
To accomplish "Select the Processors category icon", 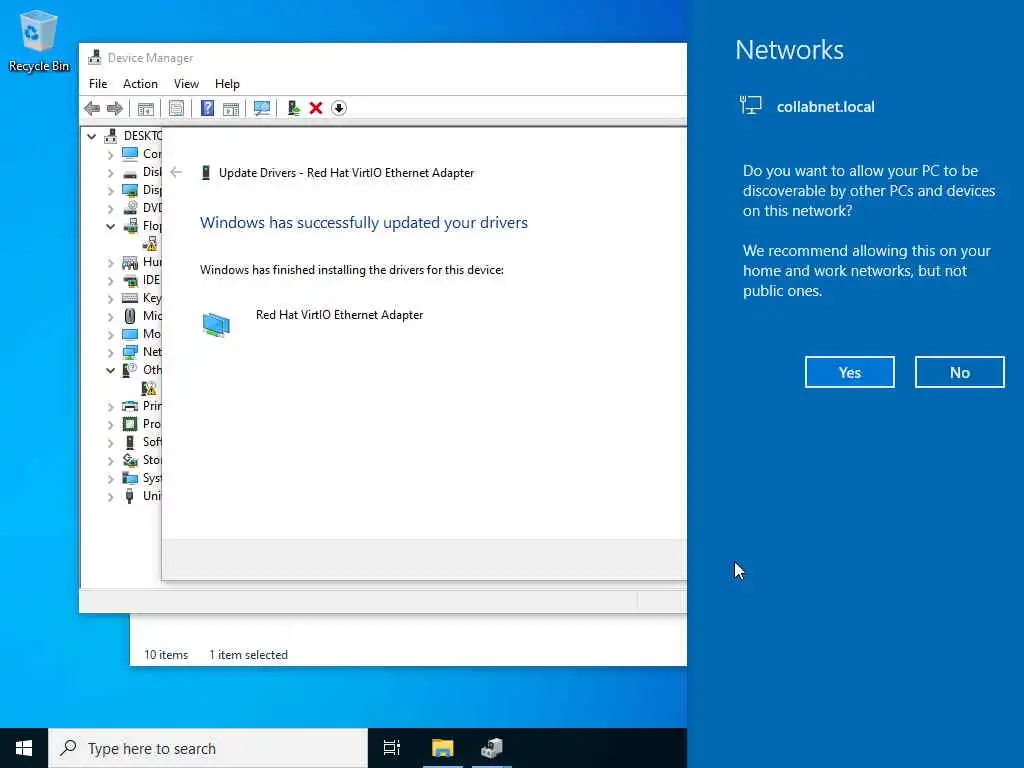I will pyautogui.click(x=130, y=424).
